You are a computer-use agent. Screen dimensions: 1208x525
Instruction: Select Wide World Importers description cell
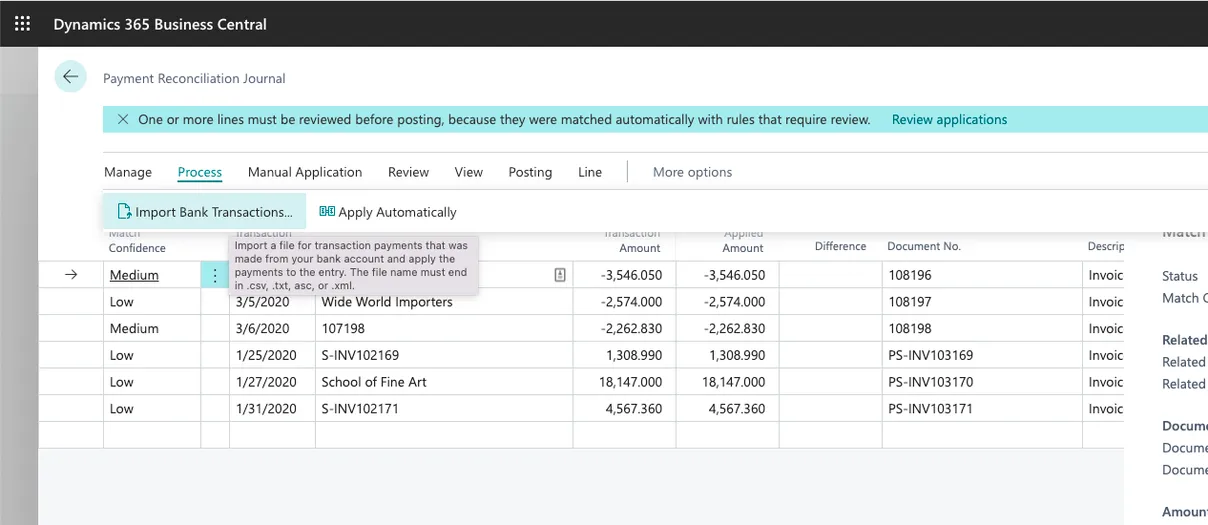click(444, 302)
